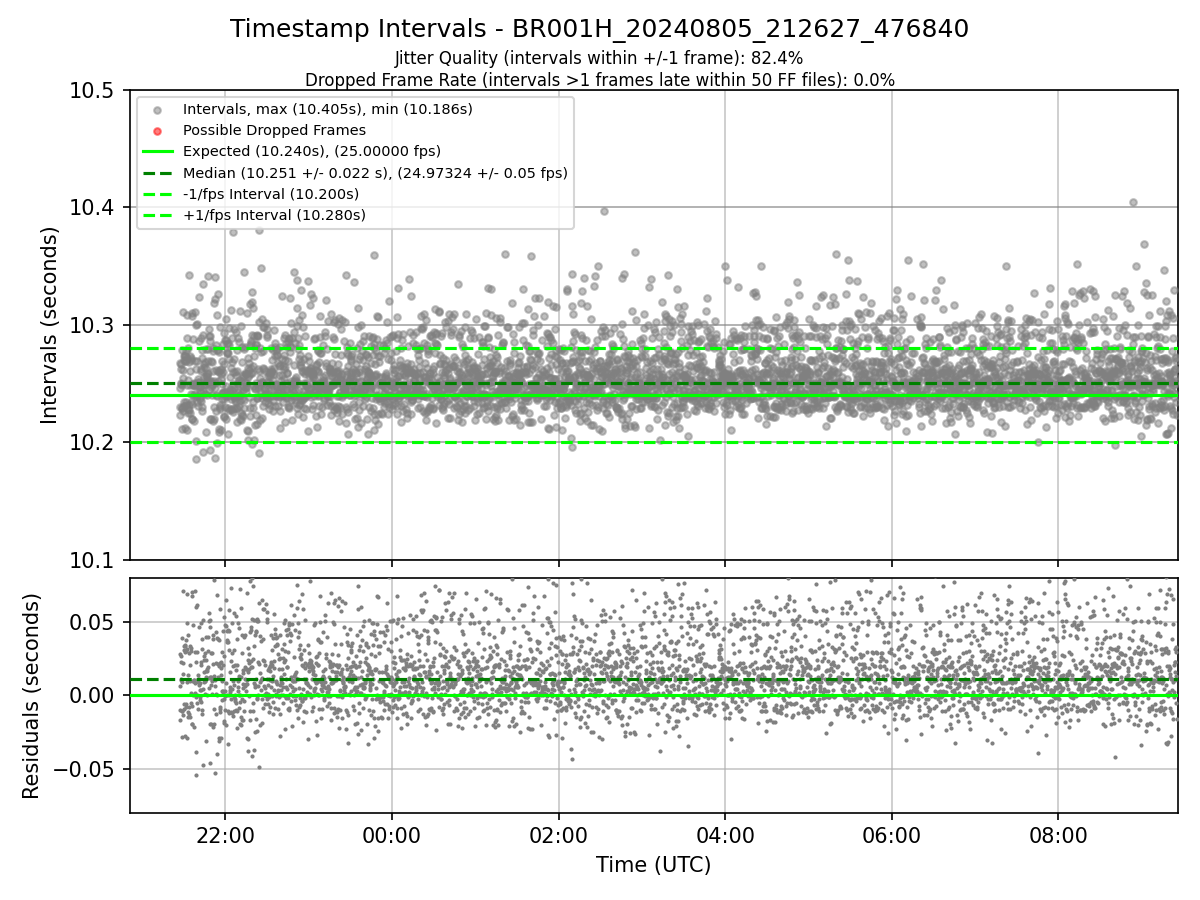
Task: Select legend entry 'Expected (10.240s), (25.00000 fps)'
Action: (312, 151)
